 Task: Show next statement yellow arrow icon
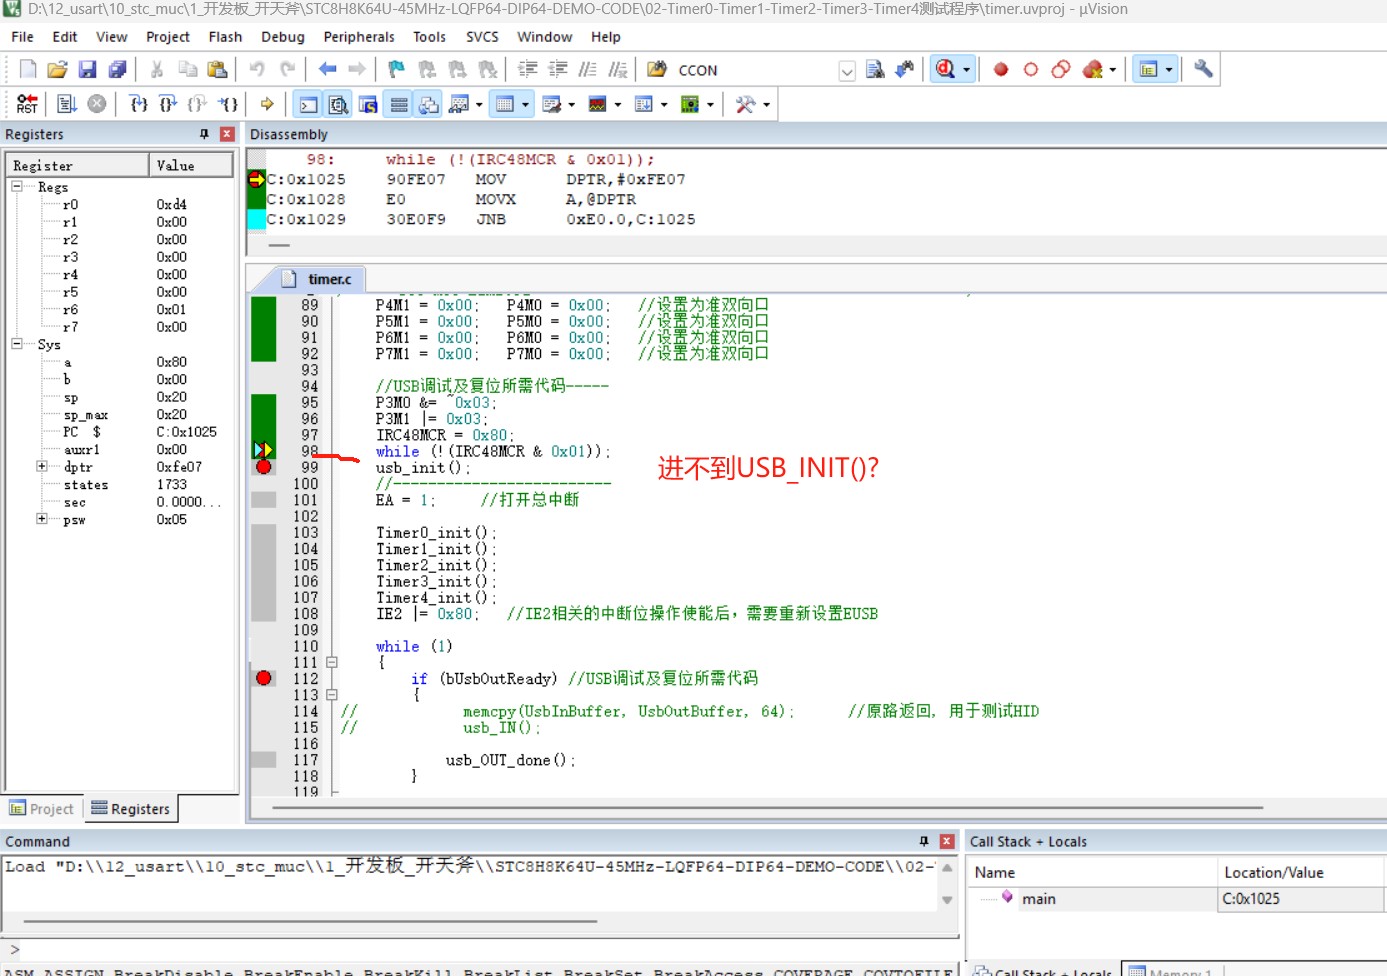pos(267,104)
